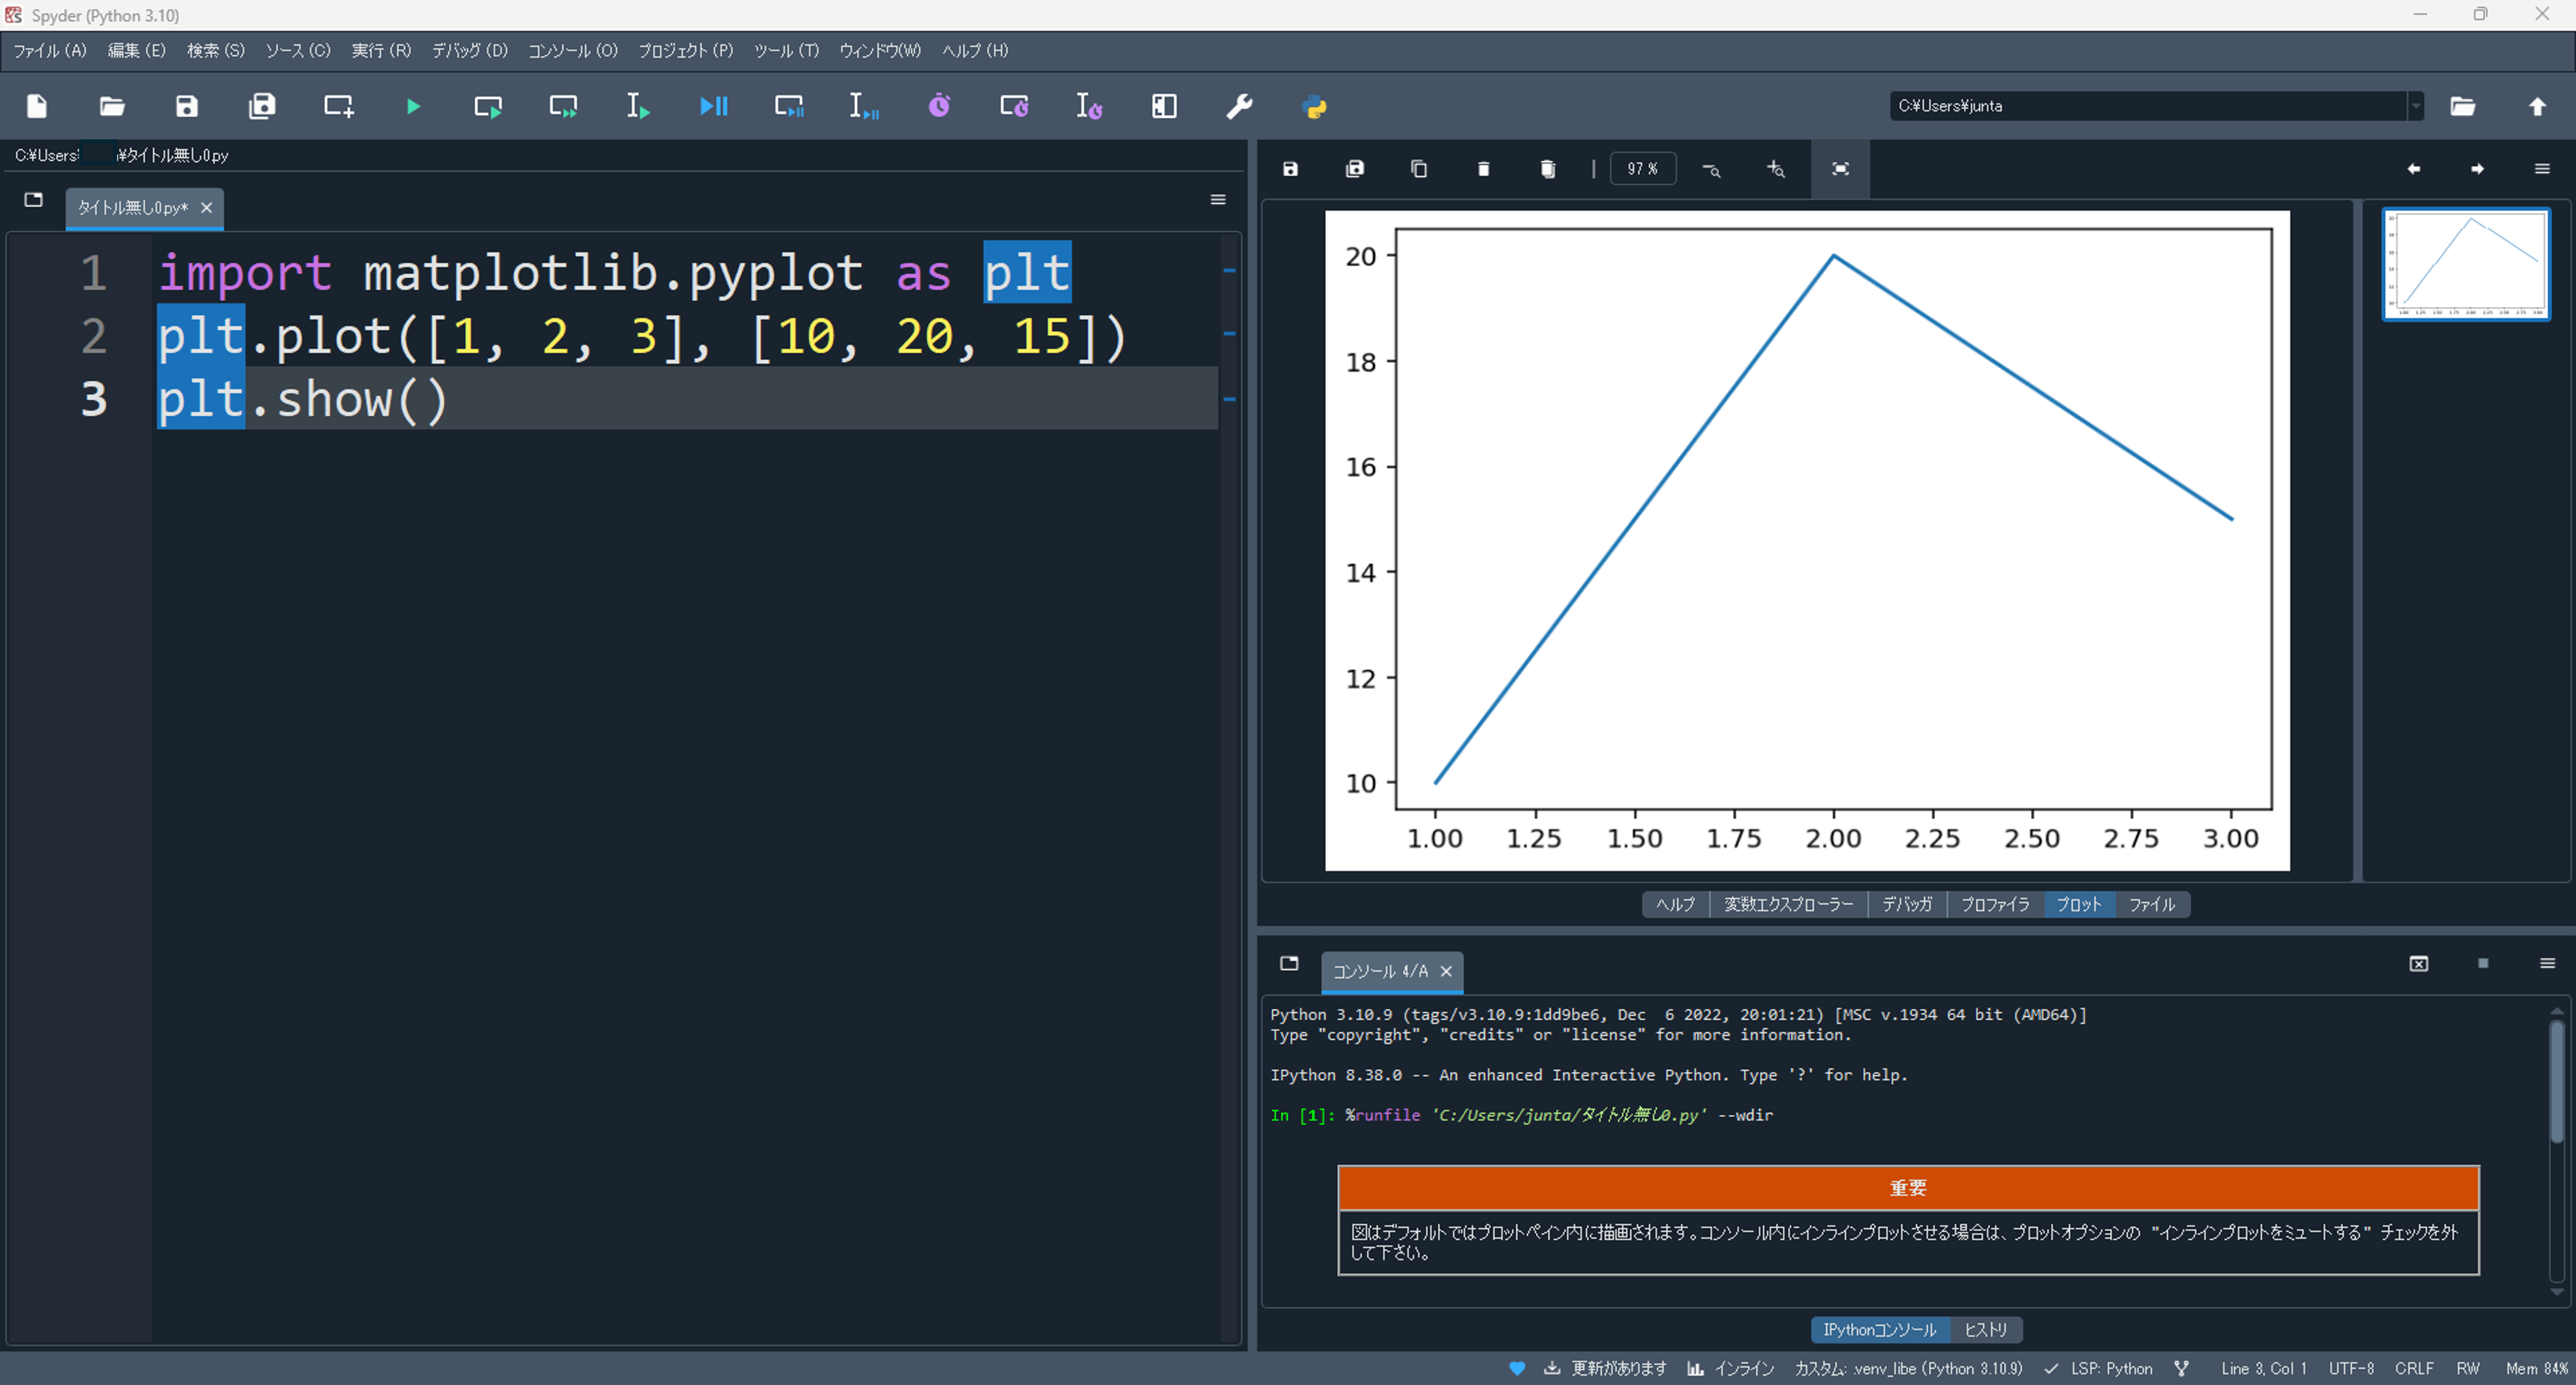Run file in profiler icon

click(x=939, y=106)
